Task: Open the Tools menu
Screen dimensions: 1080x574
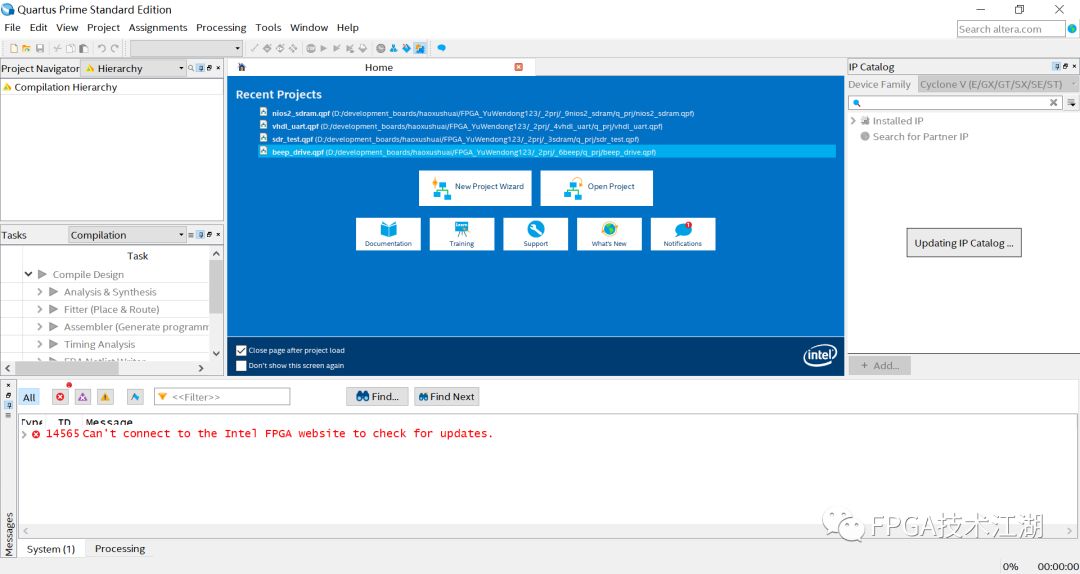Action: click(268, 28)
